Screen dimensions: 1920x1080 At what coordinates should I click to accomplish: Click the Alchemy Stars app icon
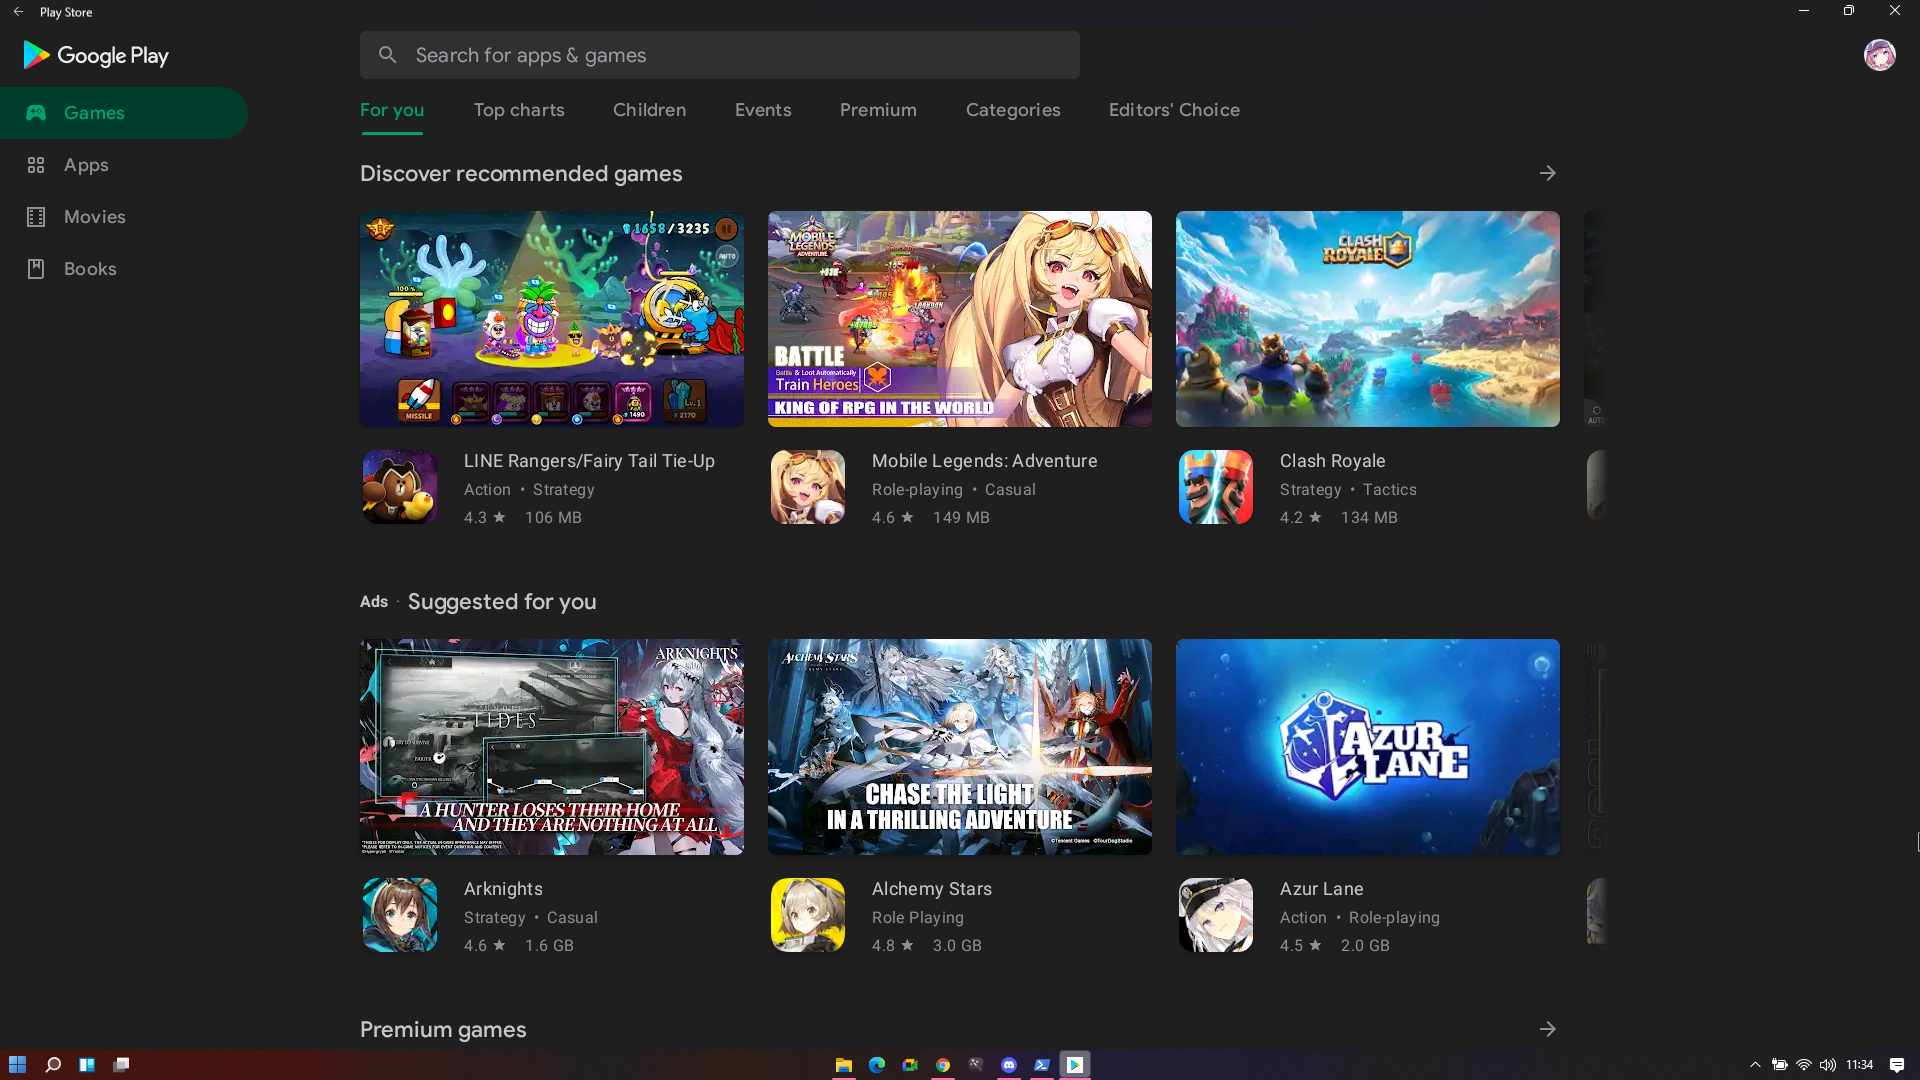pyautogui.click(x=807, y=915)
